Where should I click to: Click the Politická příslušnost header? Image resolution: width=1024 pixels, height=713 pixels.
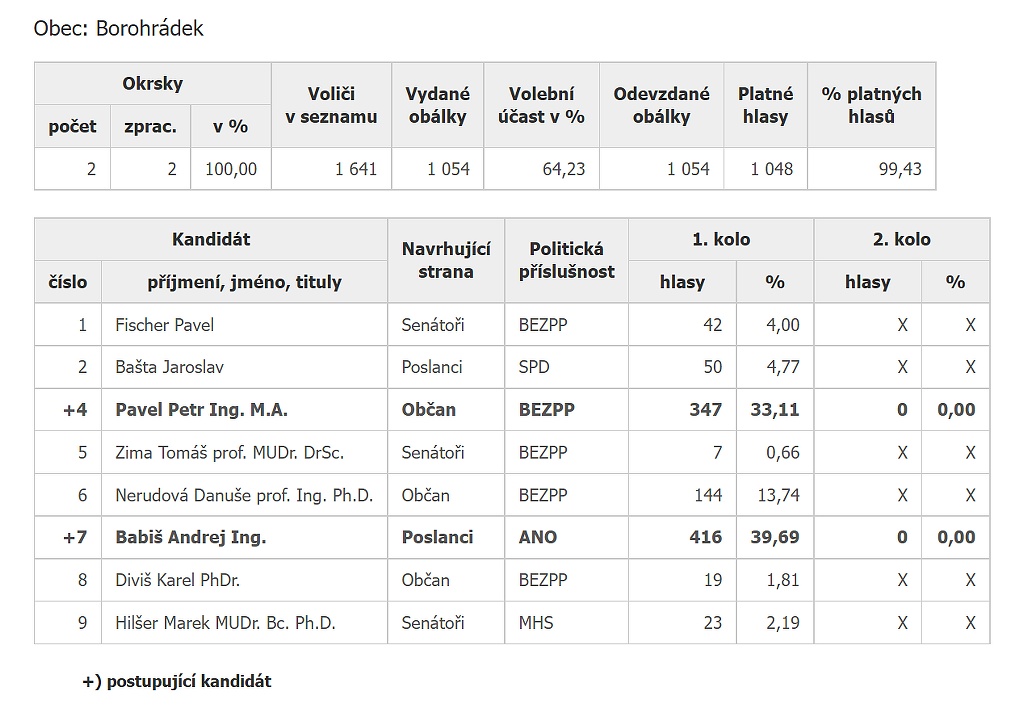point(566,261)
